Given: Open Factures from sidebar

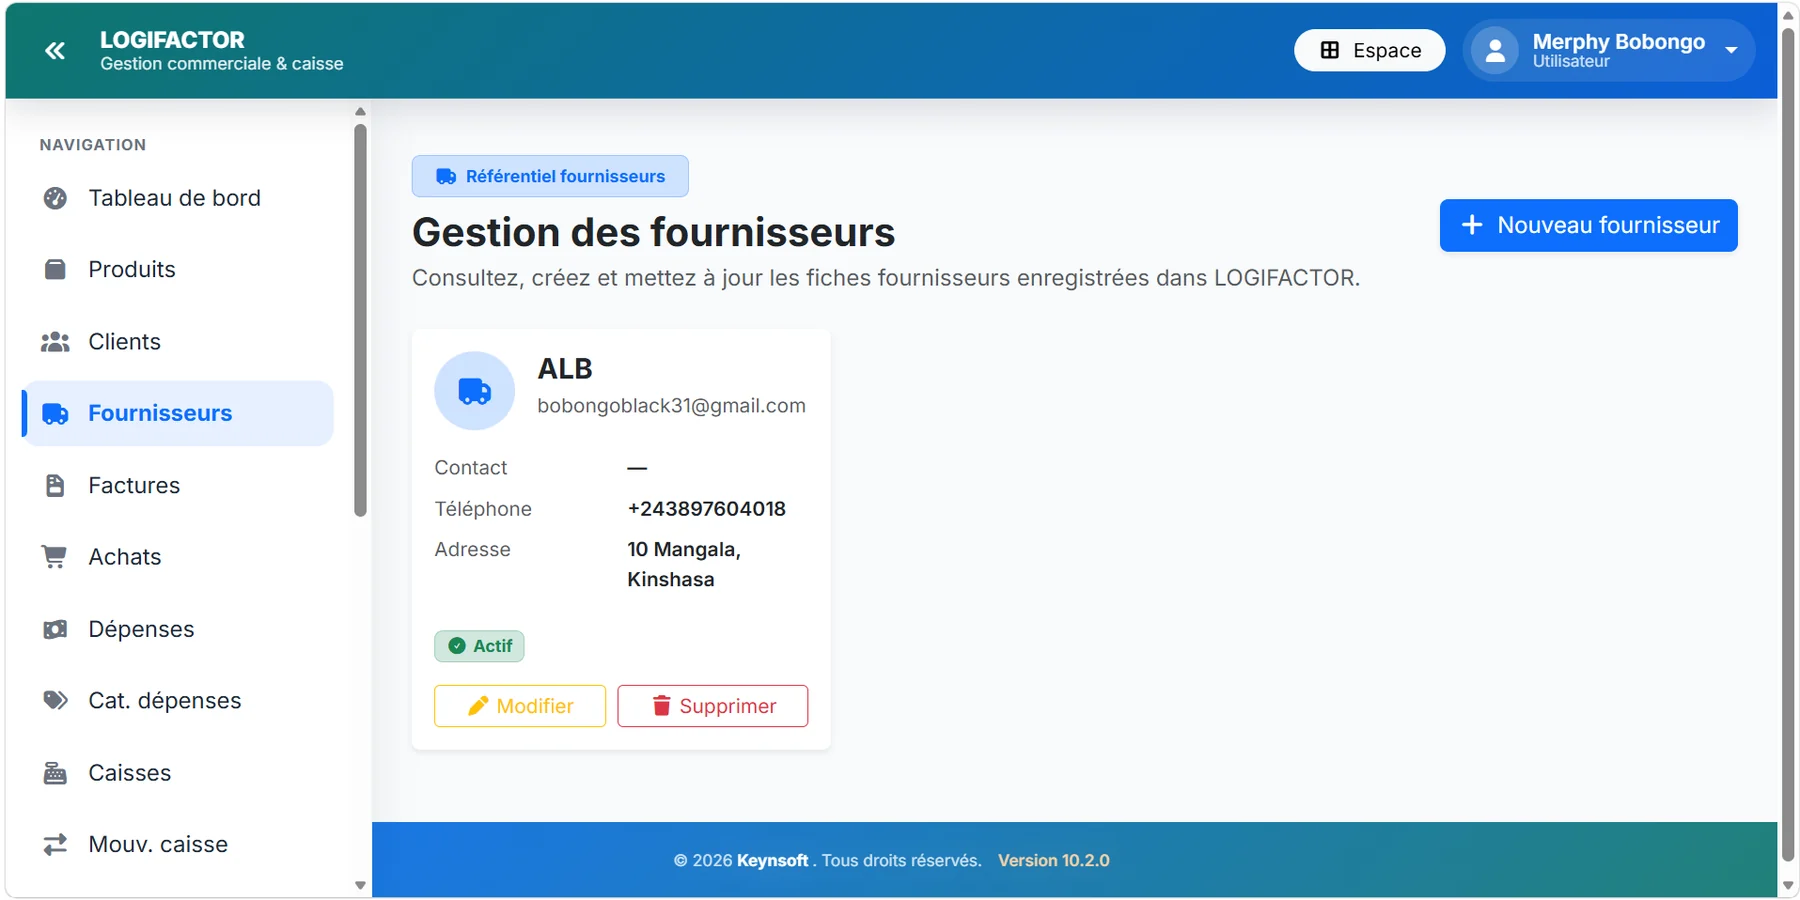Looking at the screenshot, I should [178, 486].
